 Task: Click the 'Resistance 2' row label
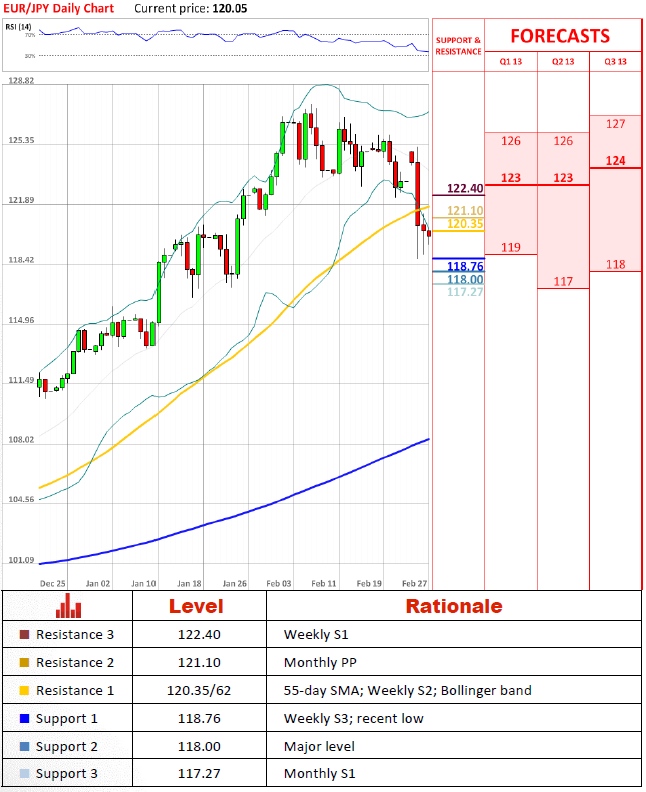coord(75,662)
